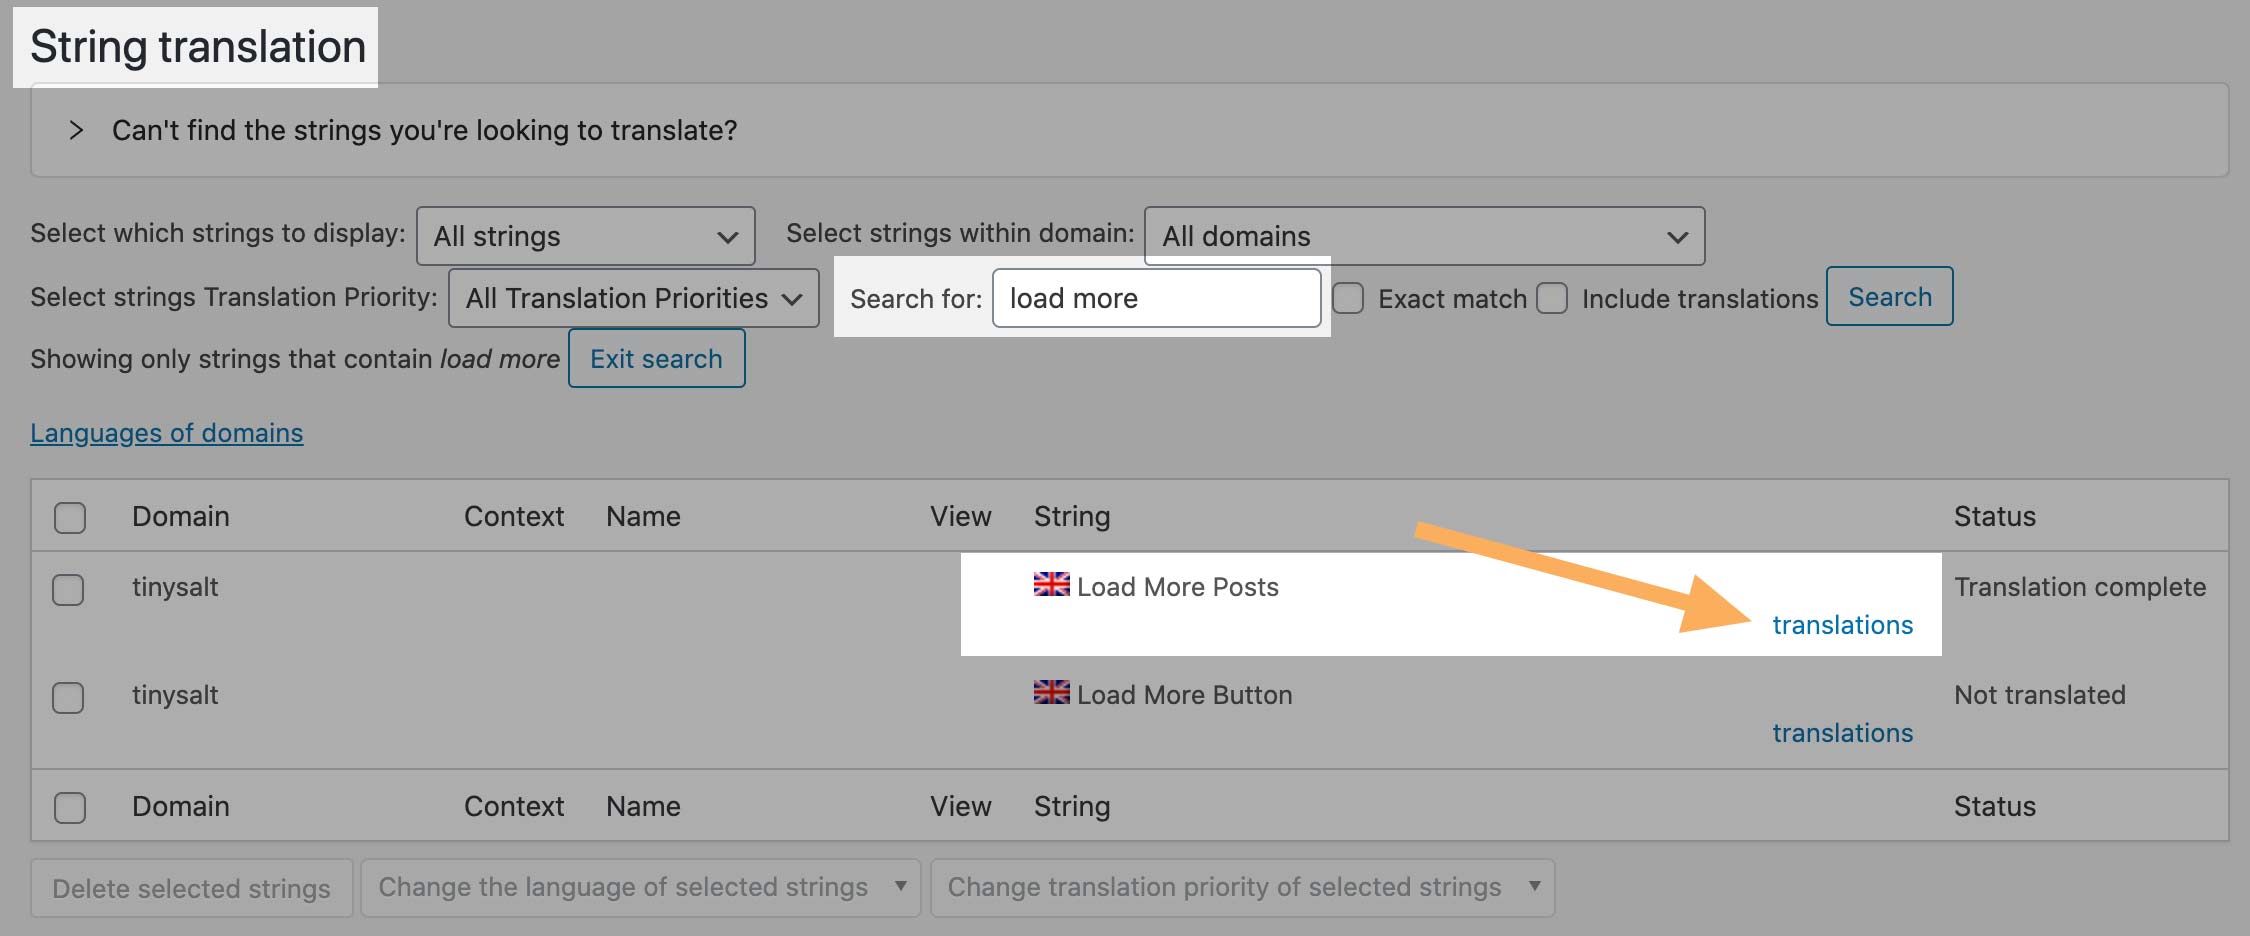Click the UK flag beside Load More Button
Screen dimensions: 2250x936
coord(1051,693)
